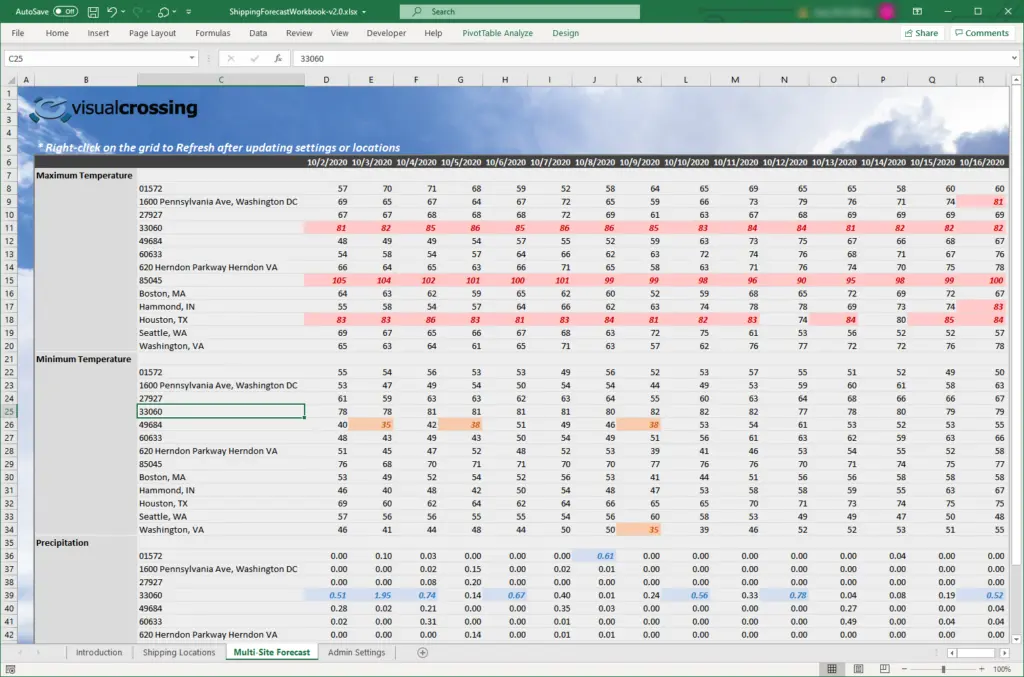Select Normal view icon in status bar

coord(832,668)
